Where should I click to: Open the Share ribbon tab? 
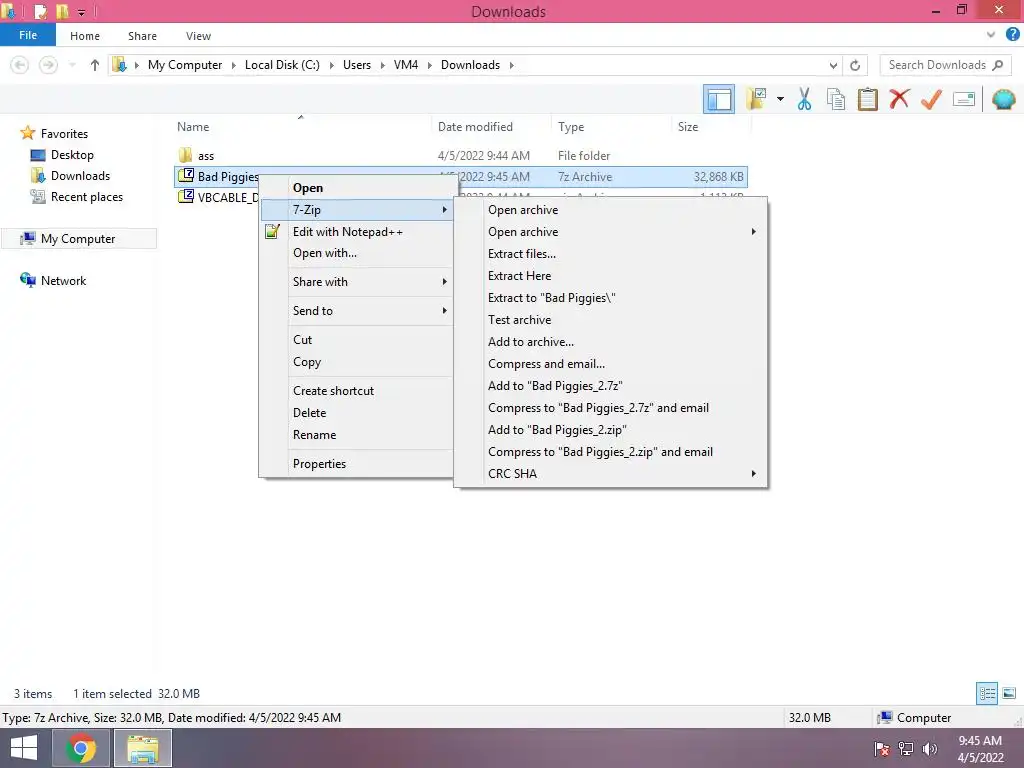point(142,36)
